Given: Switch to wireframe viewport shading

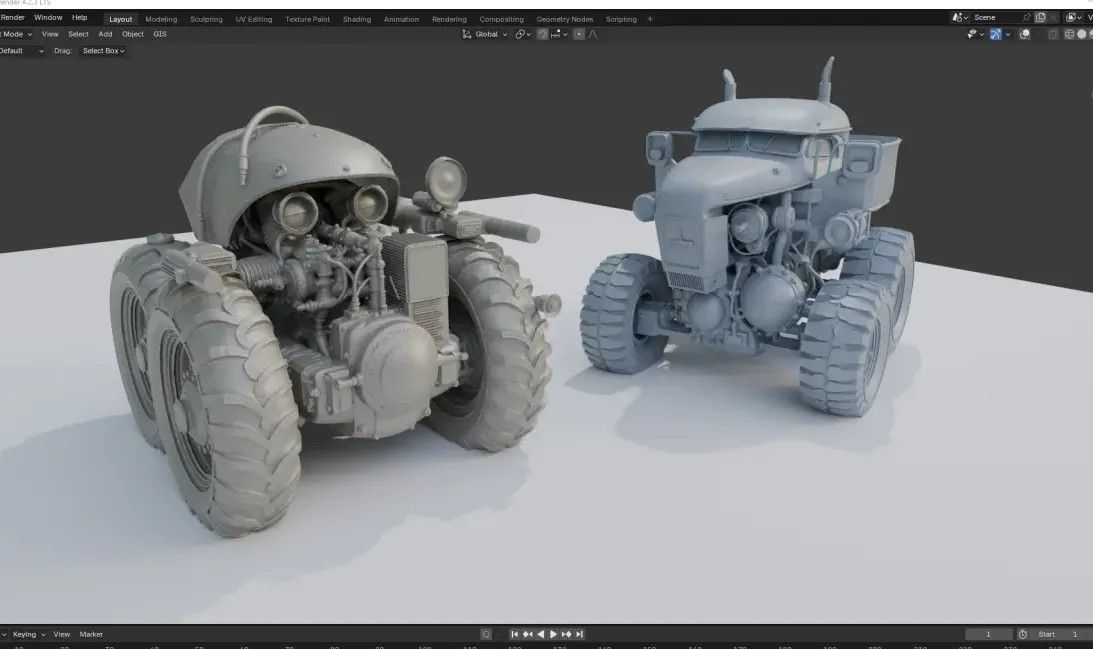Looking at the screenshot, I should point(1069,34).
